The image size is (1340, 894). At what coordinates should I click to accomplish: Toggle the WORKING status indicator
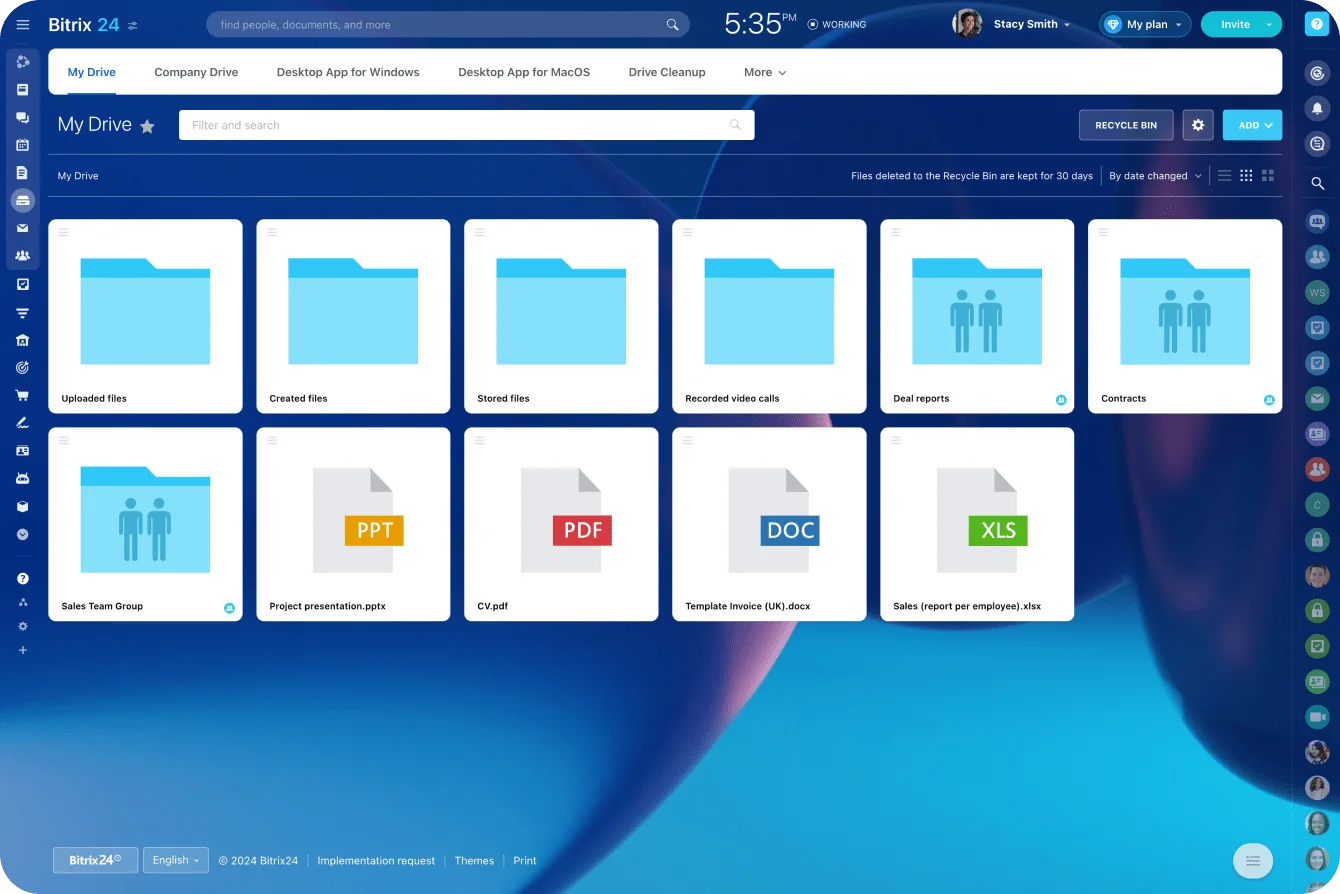837,25
